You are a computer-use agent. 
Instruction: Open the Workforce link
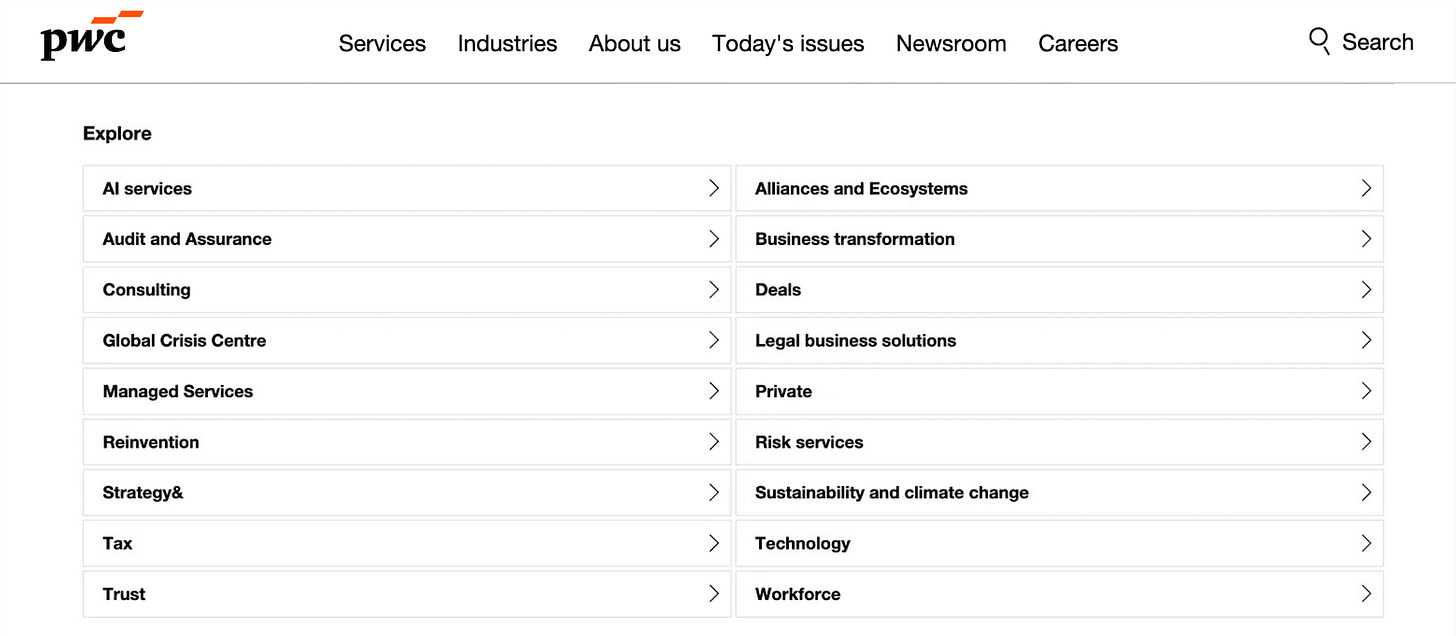[1059, 594]
